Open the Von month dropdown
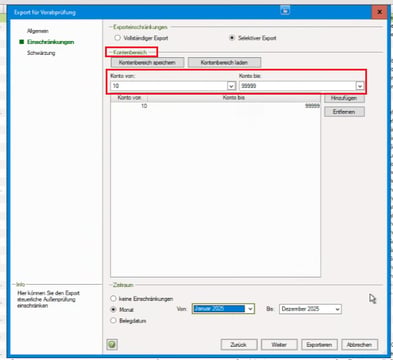This screenshot has height=360, width=393. [250, 309]
